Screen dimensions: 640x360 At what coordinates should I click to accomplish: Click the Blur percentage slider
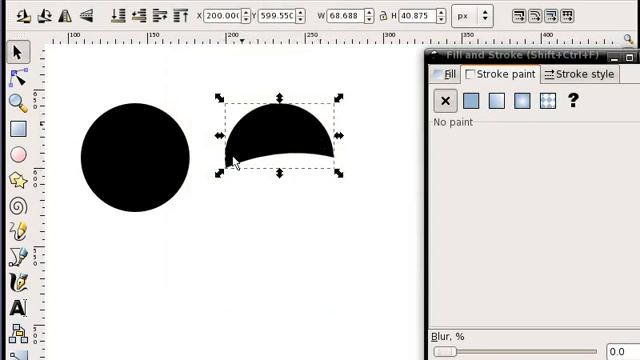(515, 351)
